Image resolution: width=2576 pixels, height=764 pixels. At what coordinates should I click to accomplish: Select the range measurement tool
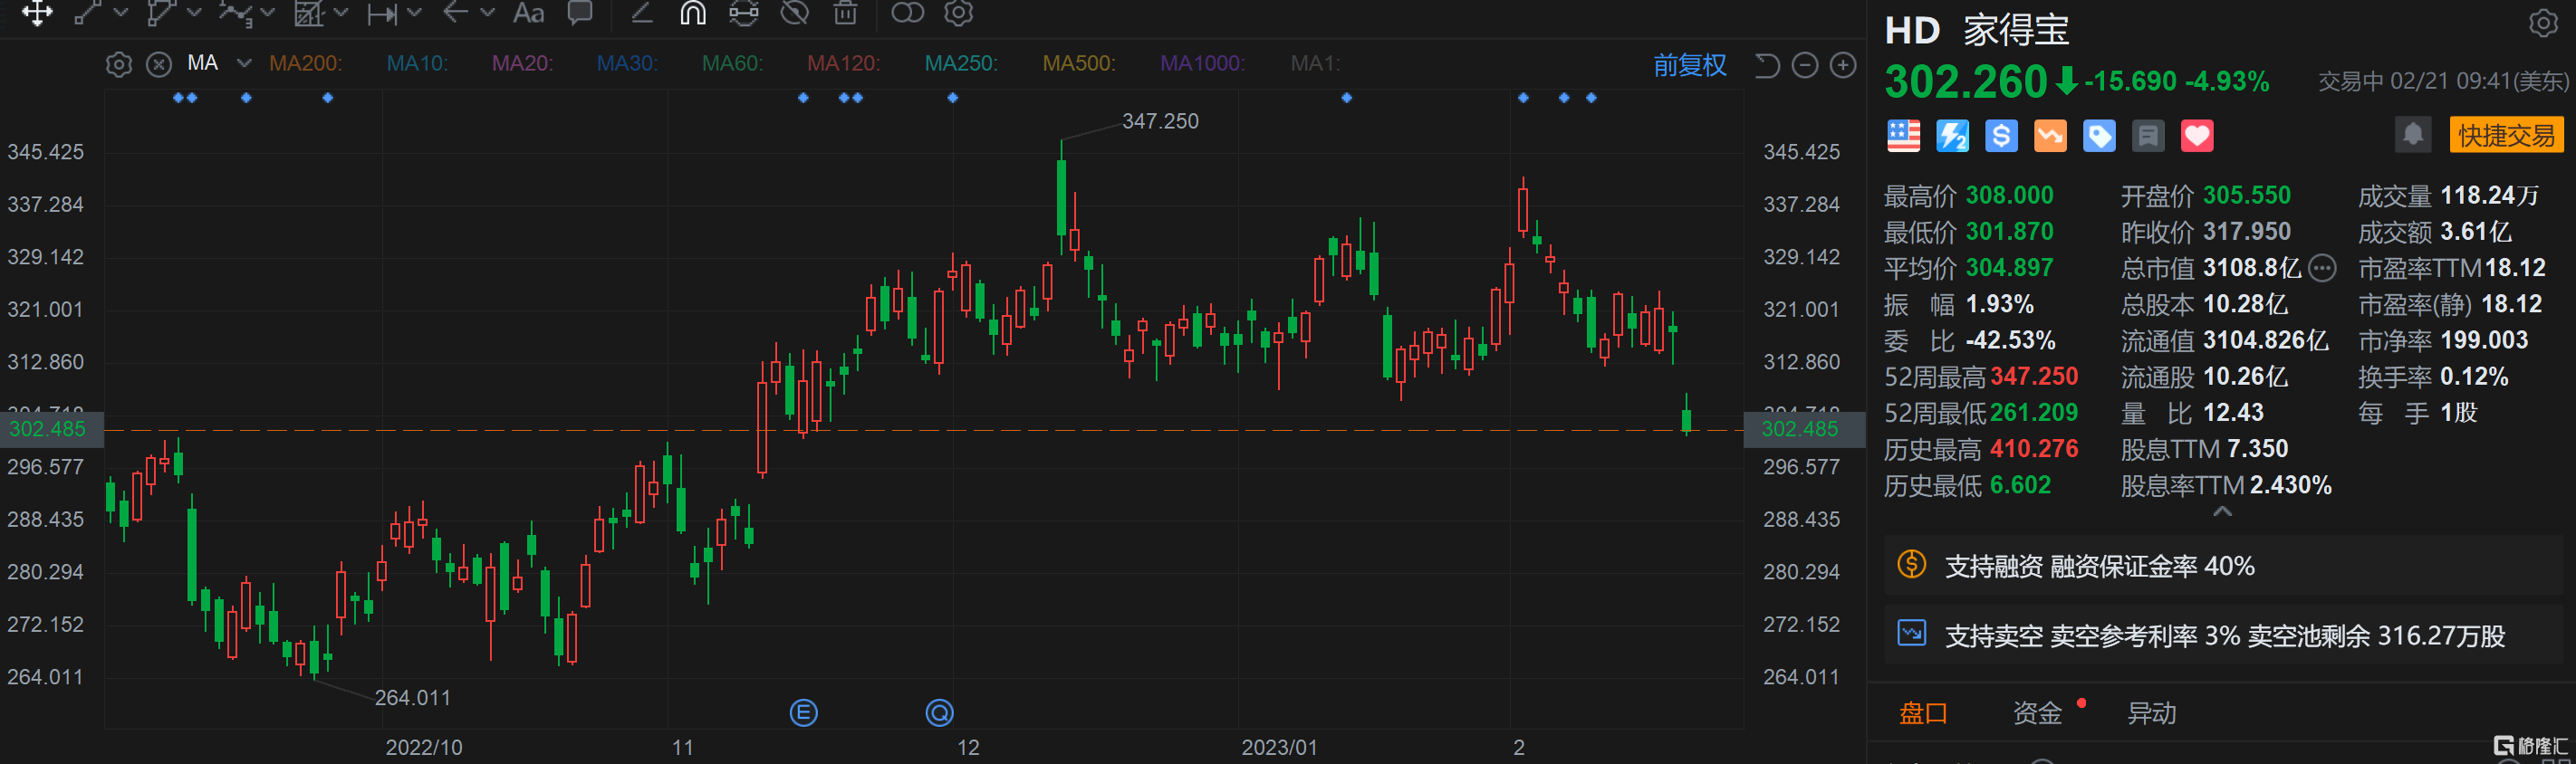coord(382,13)
